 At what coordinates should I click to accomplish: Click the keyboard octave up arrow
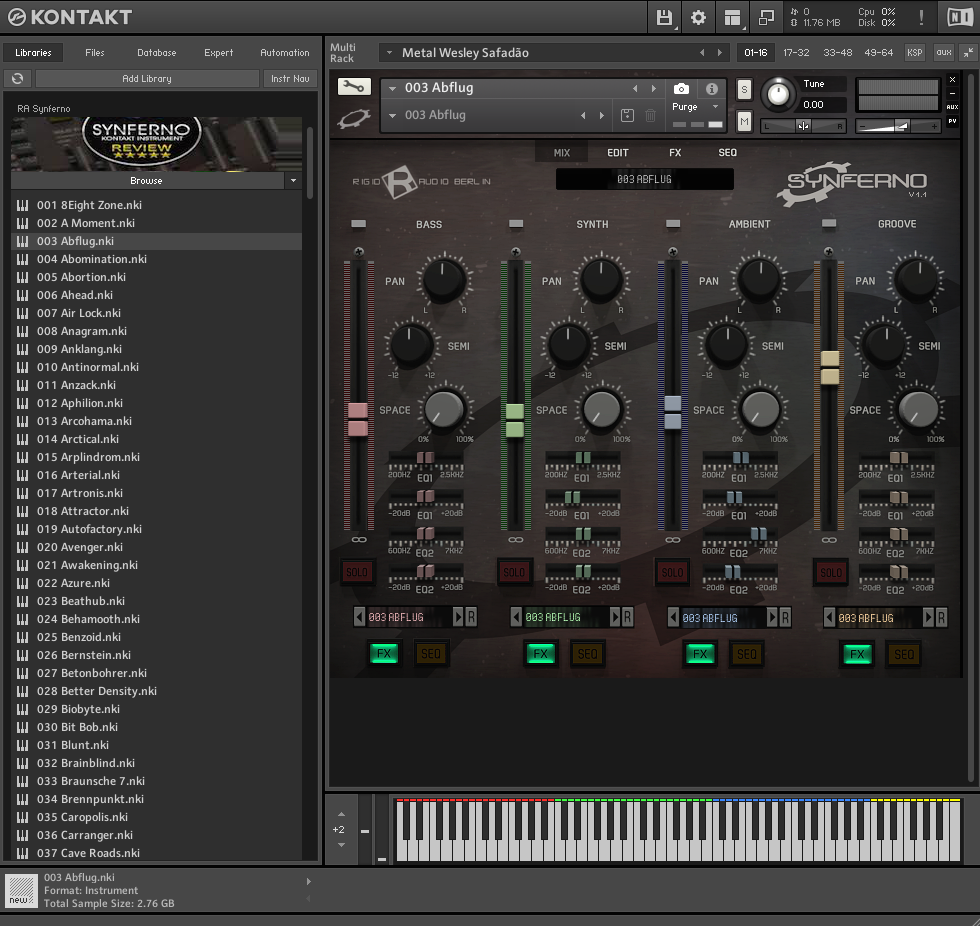point(341,814)
